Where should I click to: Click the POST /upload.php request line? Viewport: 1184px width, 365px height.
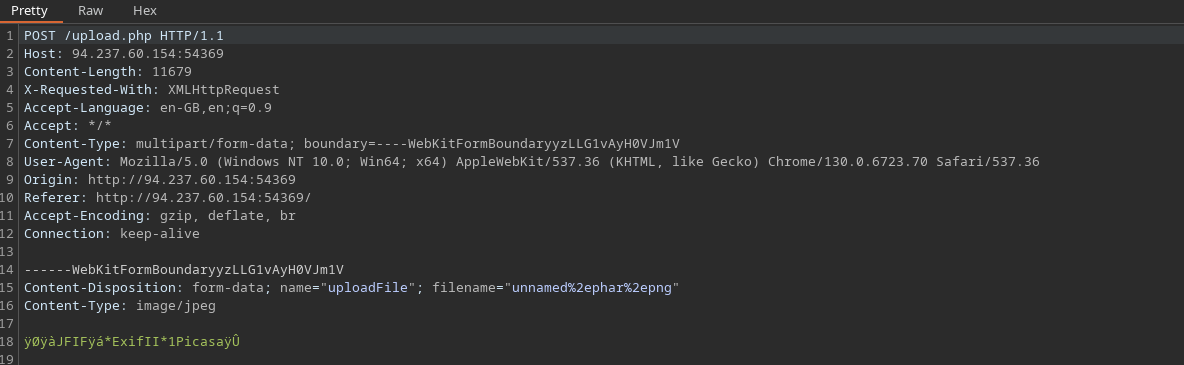pyautogui.click(x=124, y=36)
